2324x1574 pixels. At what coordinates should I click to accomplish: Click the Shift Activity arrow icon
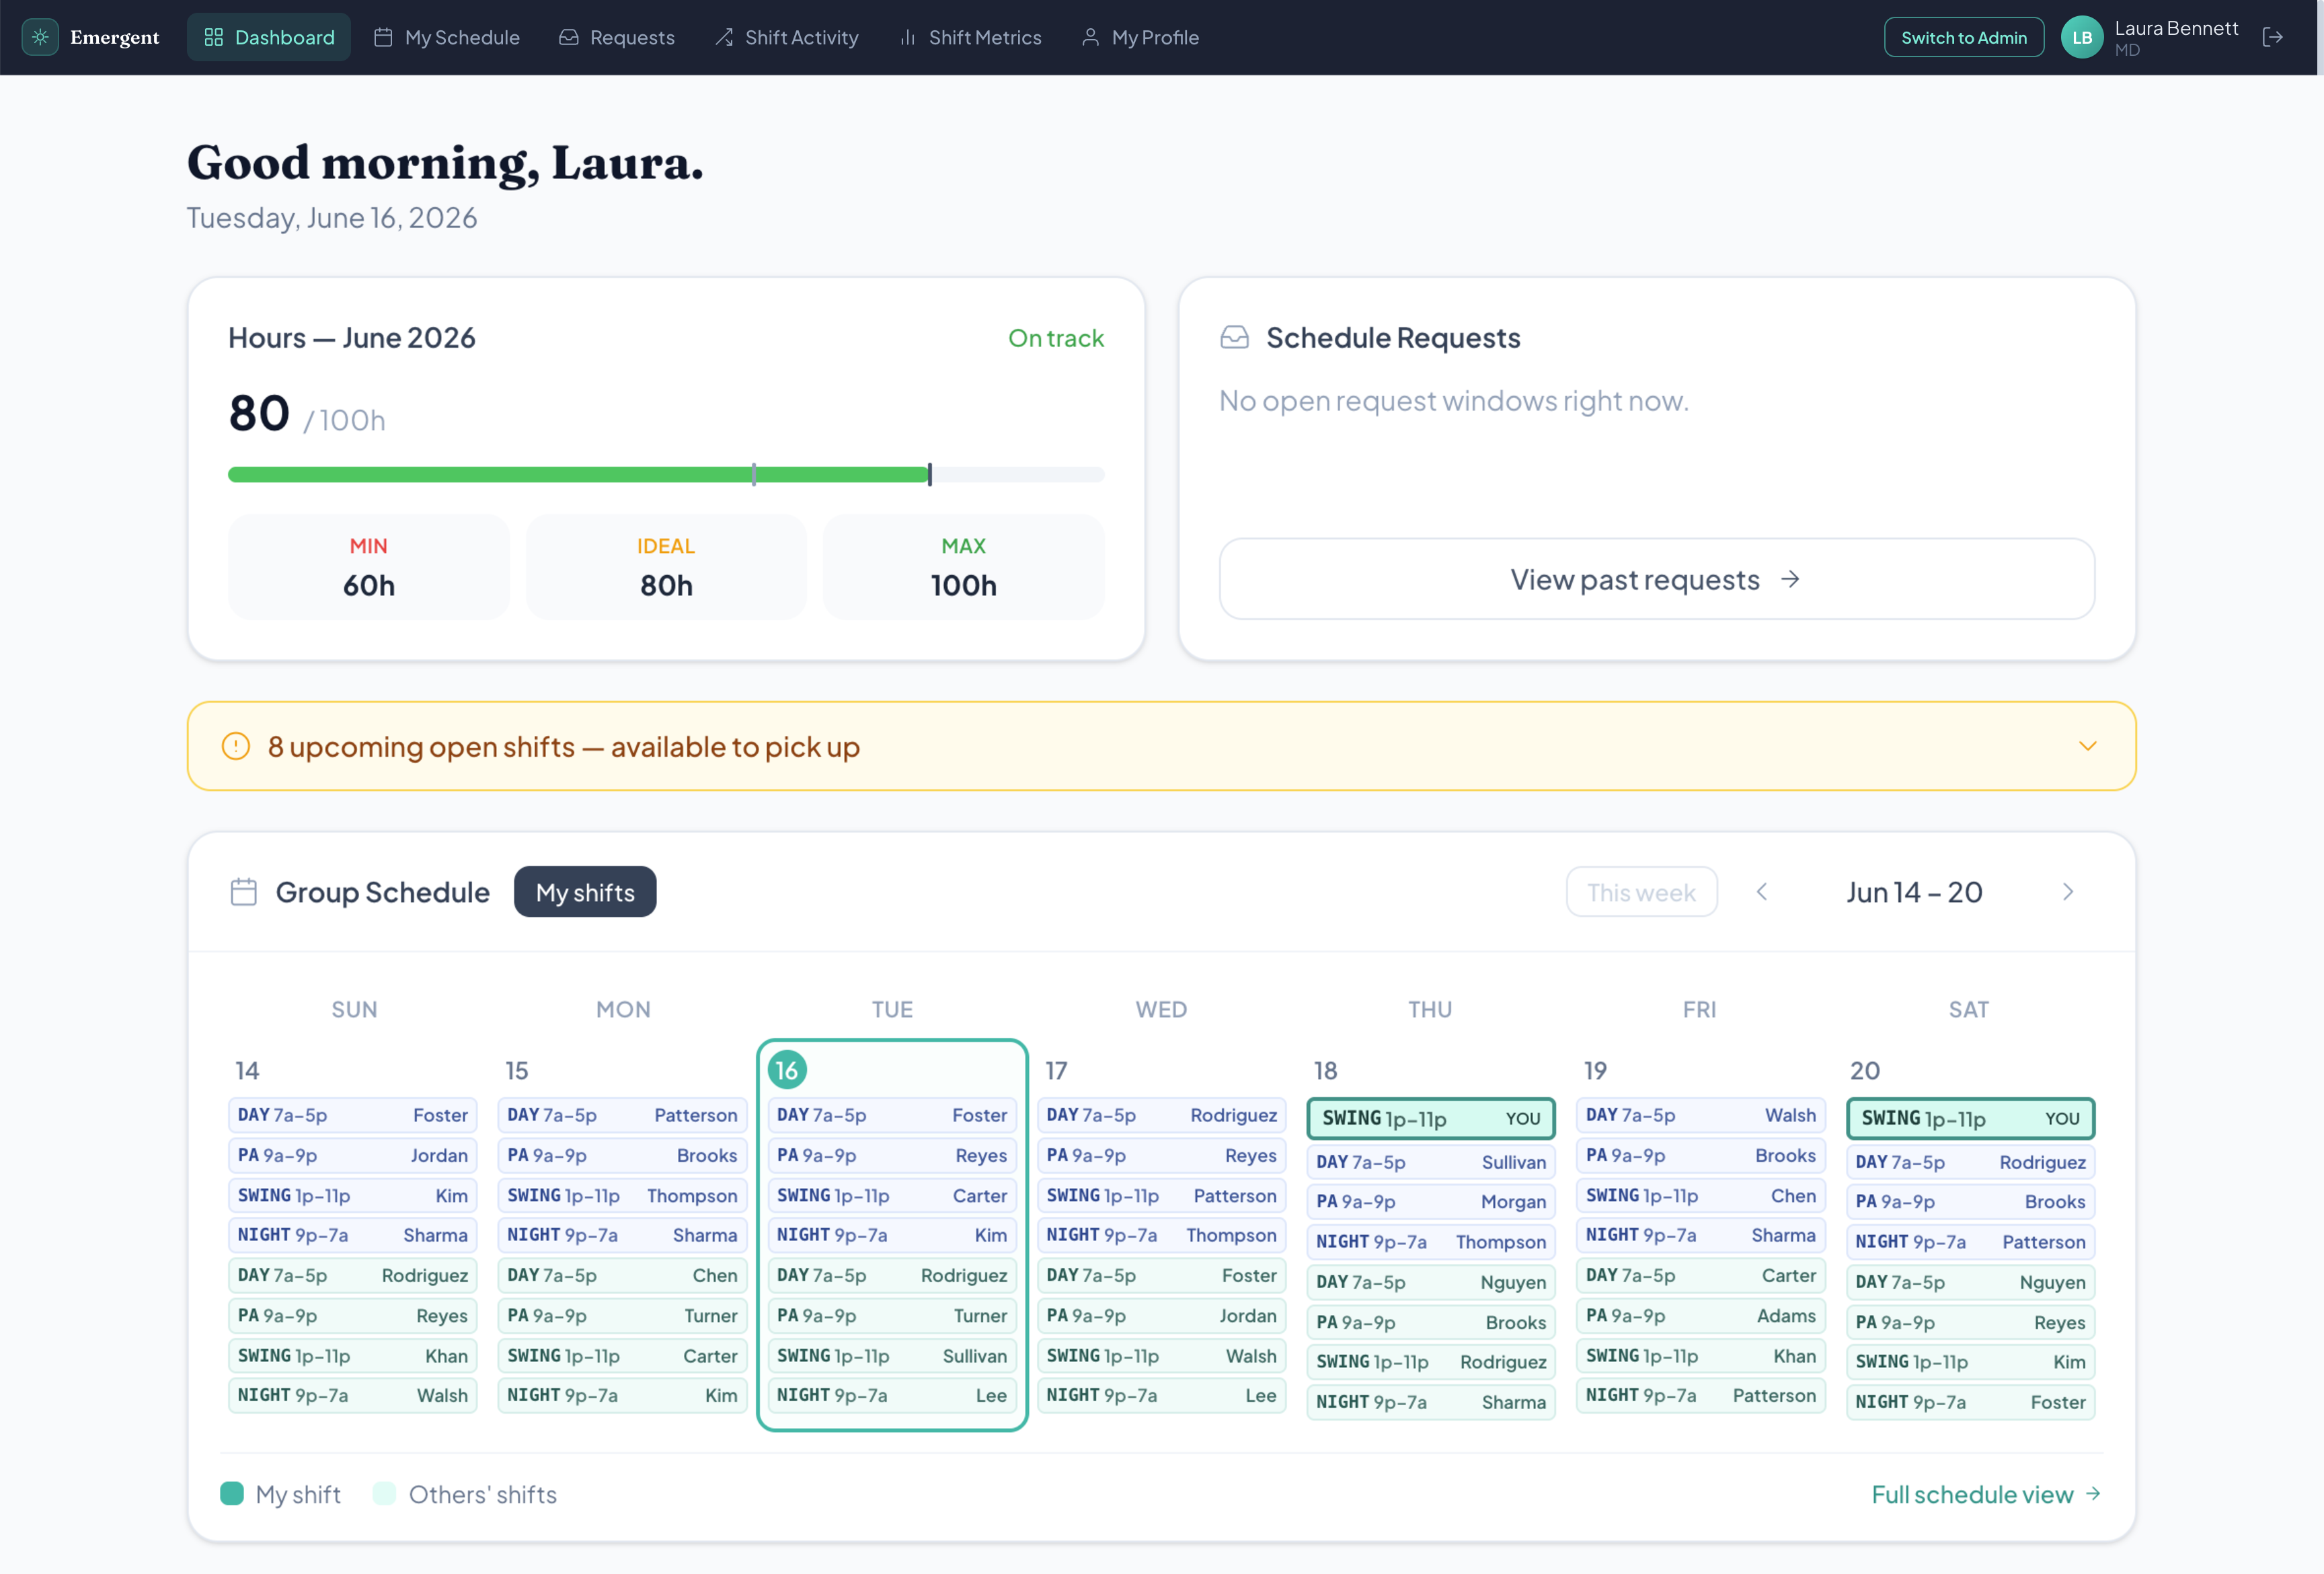point(724,37)
